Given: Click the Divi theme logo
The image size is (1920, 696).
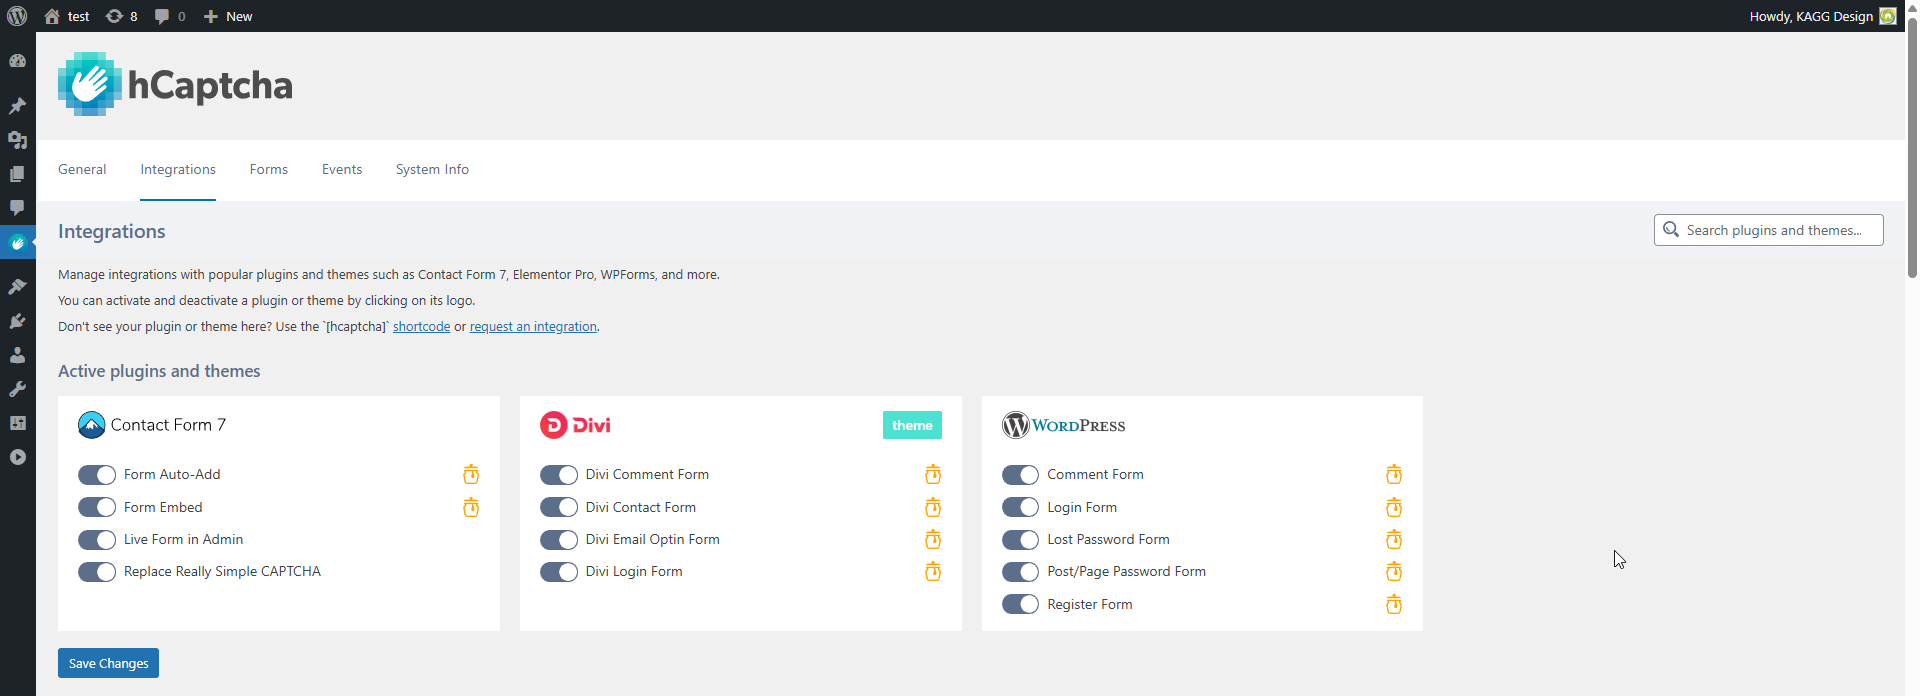Looking at the screenshot, I should tap(575, 425).
